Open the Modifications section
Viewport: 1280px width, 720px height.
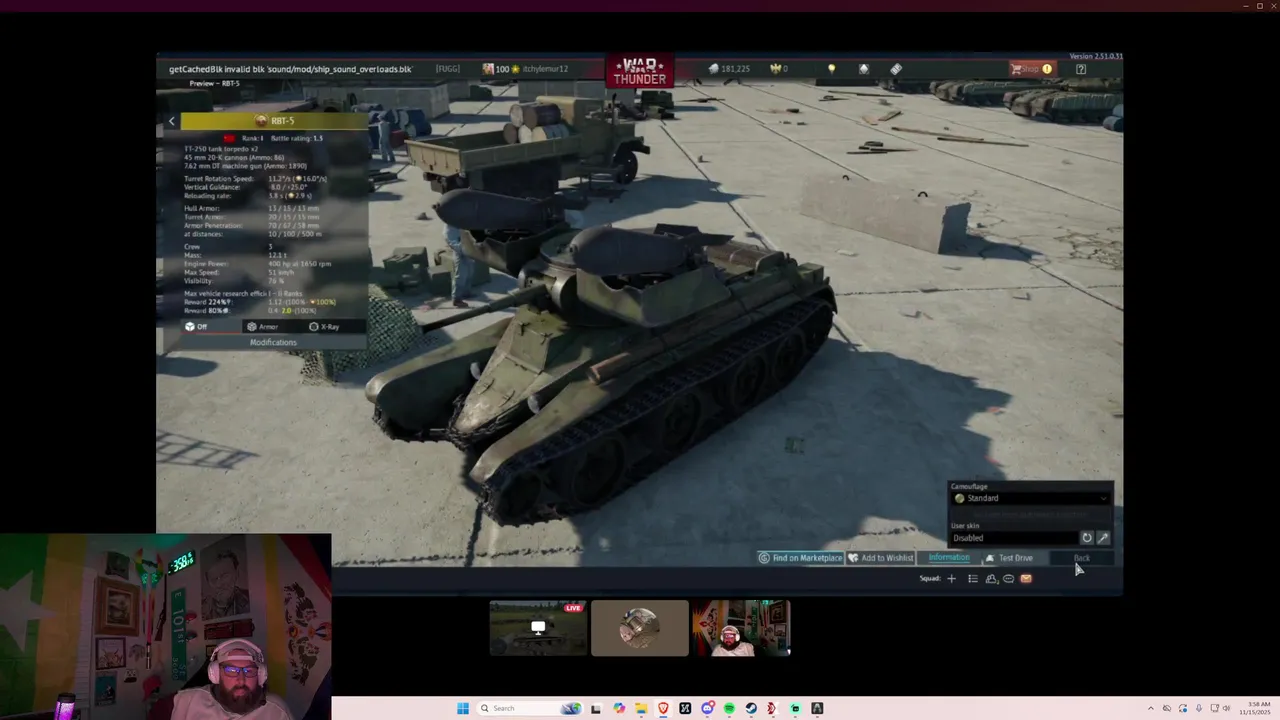click(273, 342)
